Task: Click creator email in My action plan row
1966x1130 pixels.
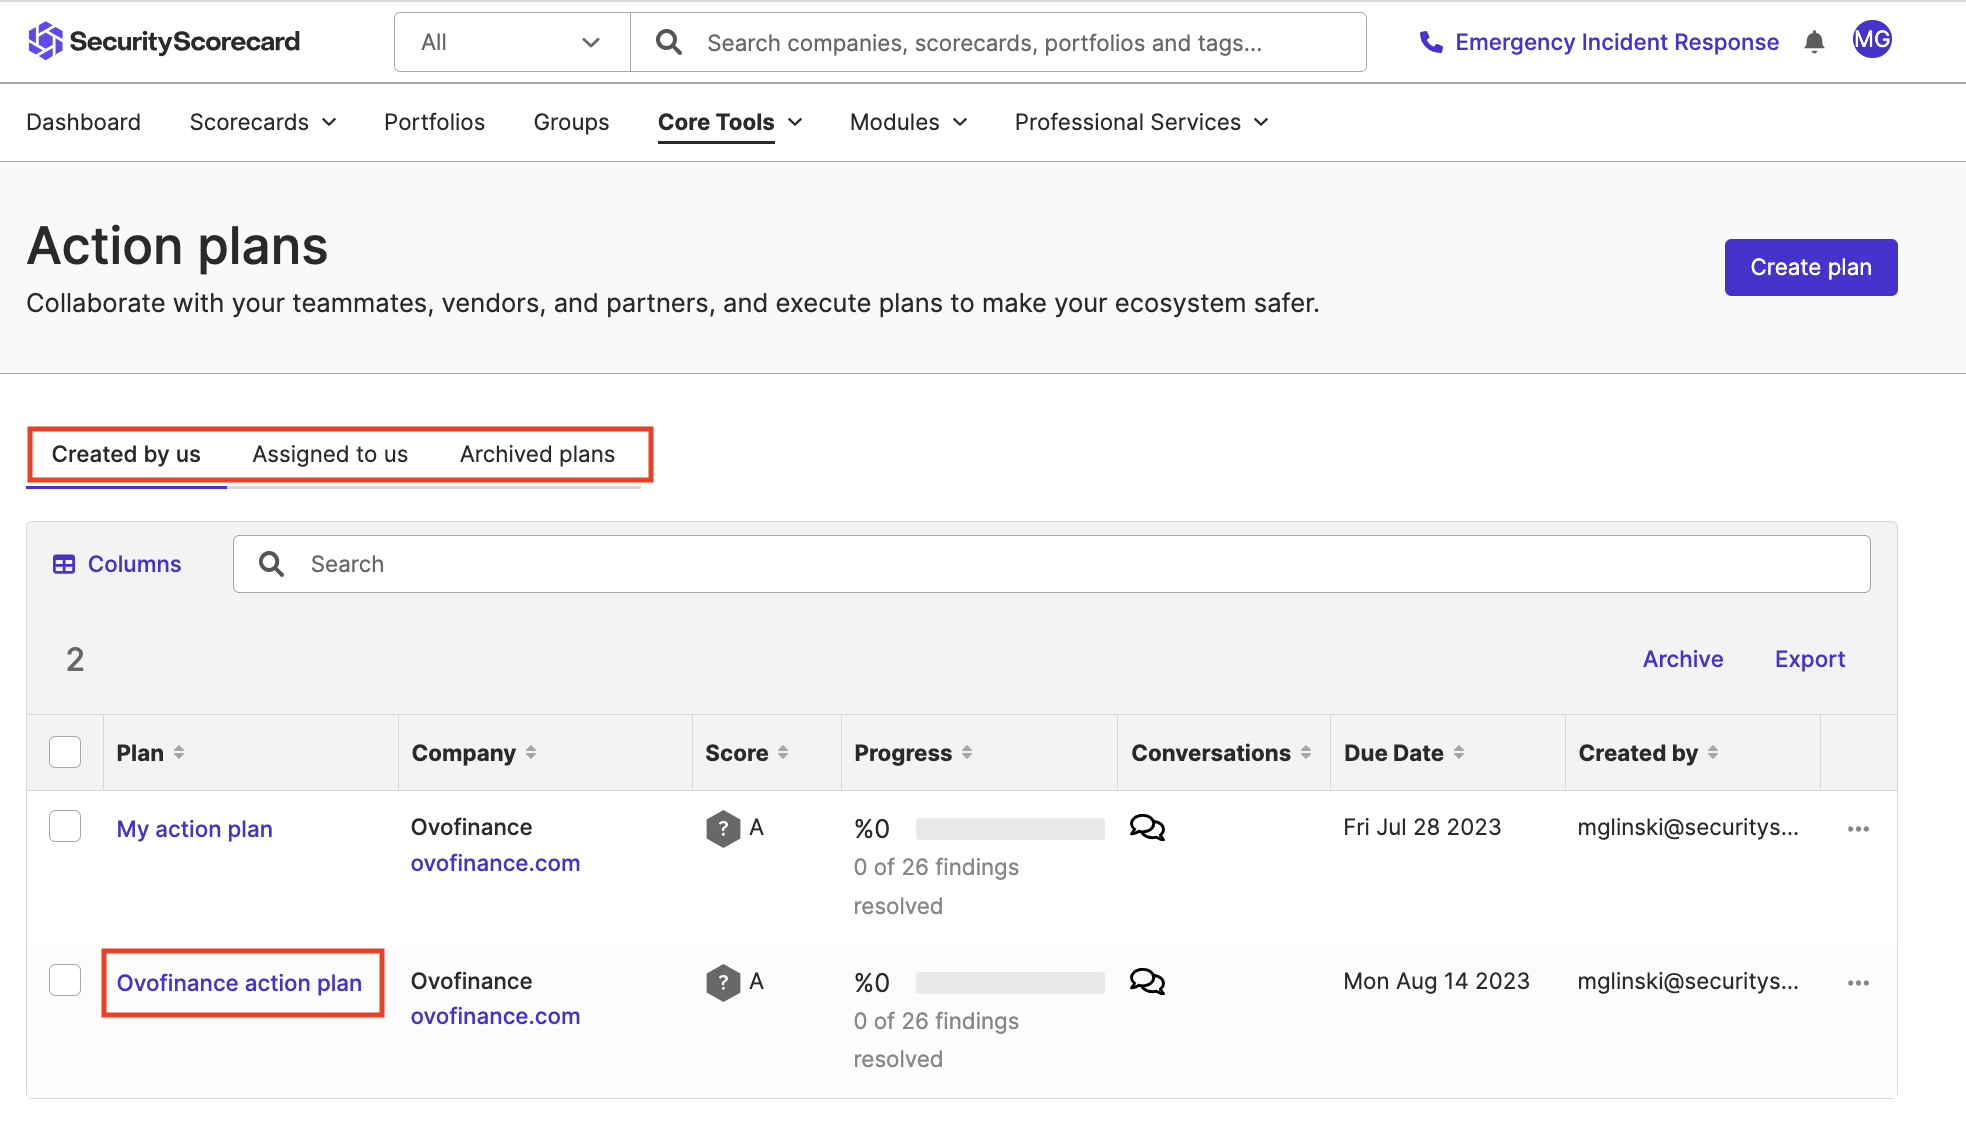Action: pyautogui.click(x=1688, y=827)
